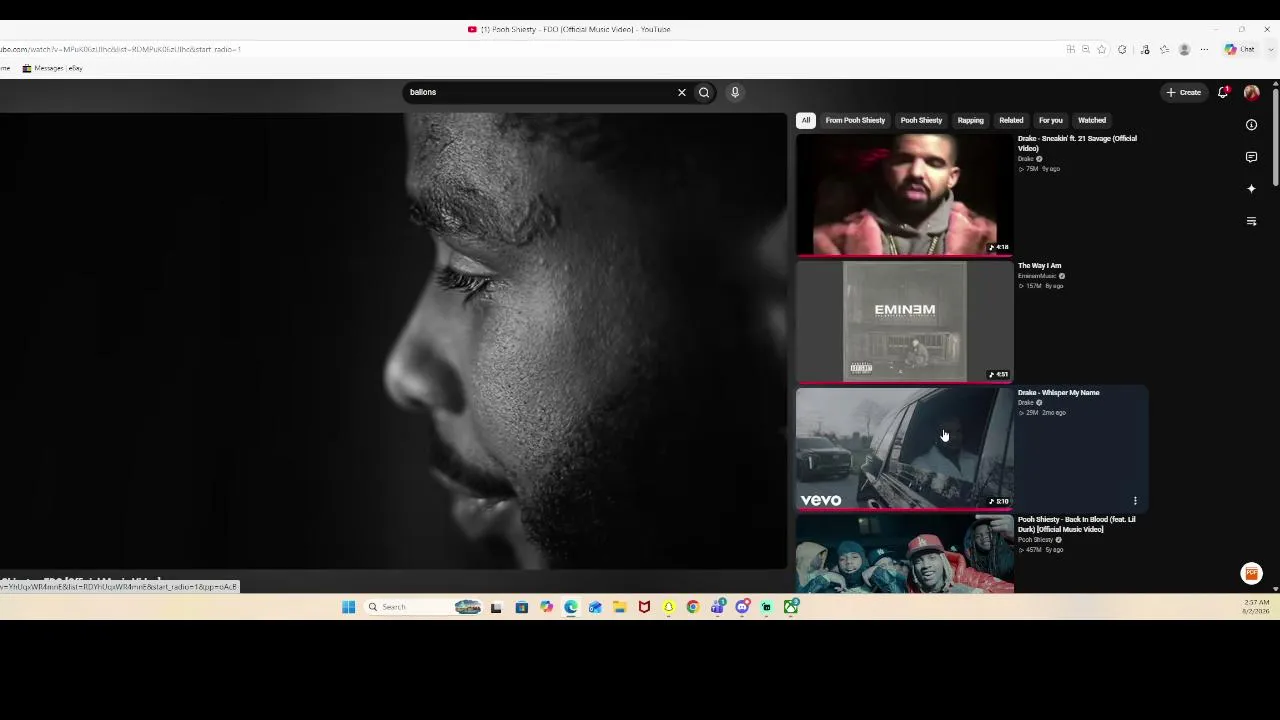Select the Pooh Shiesty filter chip
The height and width of the screenshot is (720, 1280).
pyautogui.click(x=921, y=120)
